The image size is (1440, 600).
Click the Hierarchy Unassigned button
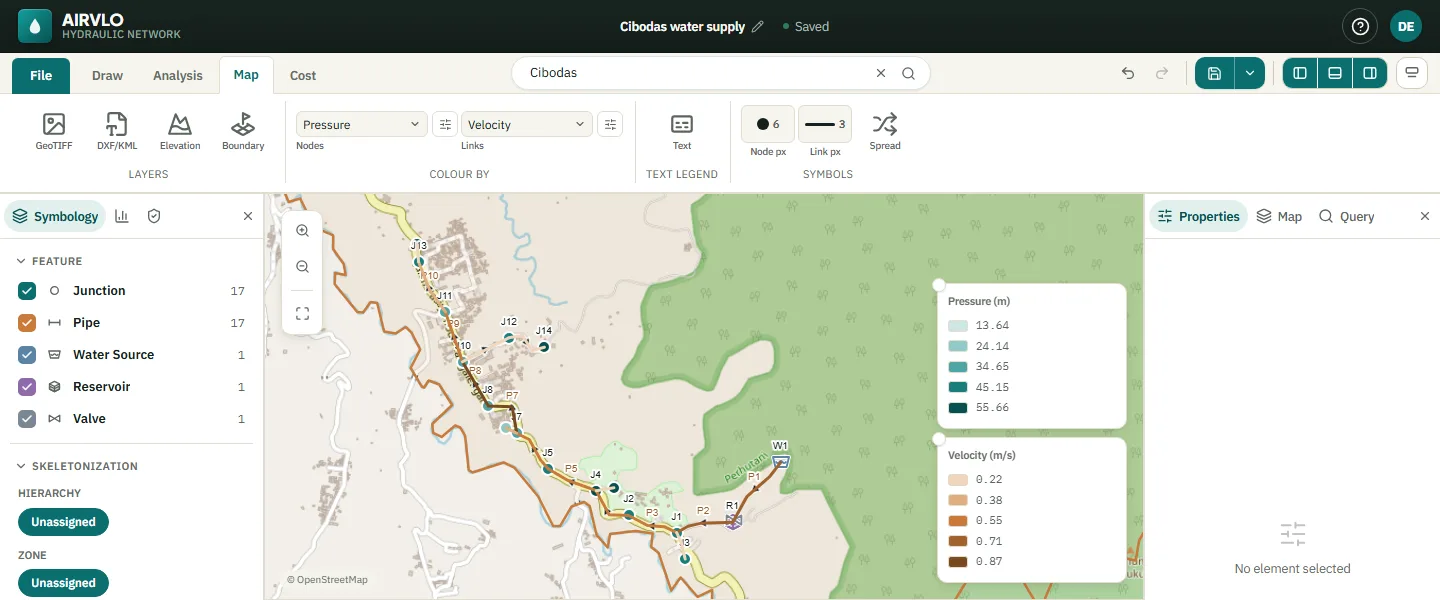point(63,522)
